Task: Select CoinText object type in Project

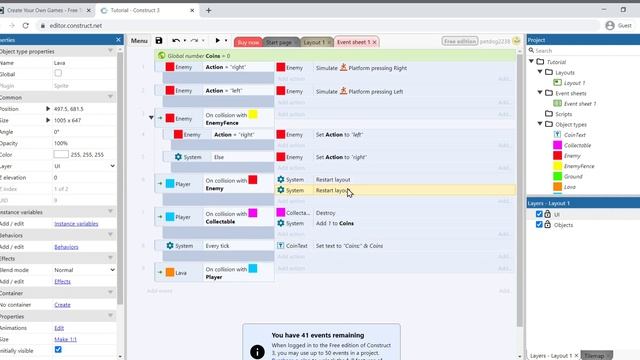Action: [575, 135]
